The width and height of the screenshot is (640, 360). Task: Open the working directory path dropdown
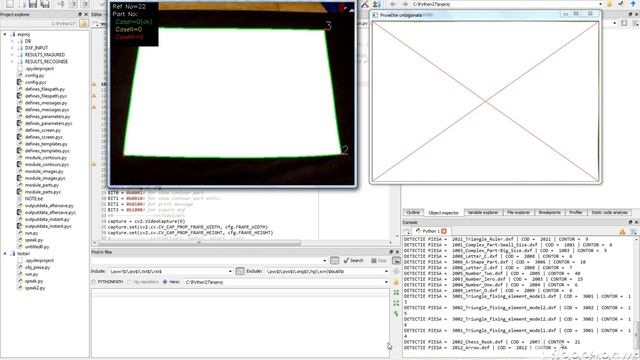click(600, 4)
